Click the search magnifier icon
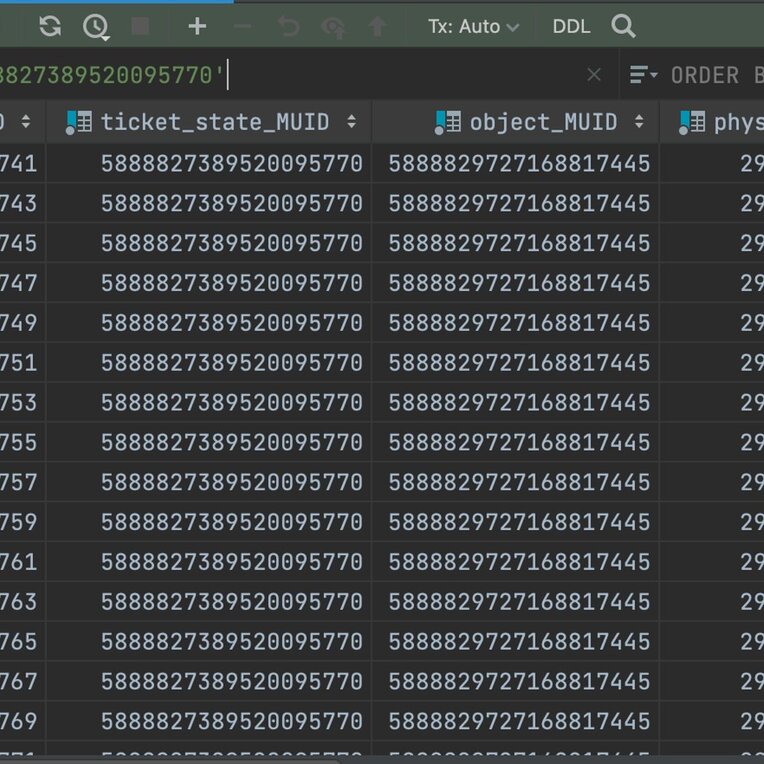The height and width of the screenshot is (764, 764). coord(623,27)
